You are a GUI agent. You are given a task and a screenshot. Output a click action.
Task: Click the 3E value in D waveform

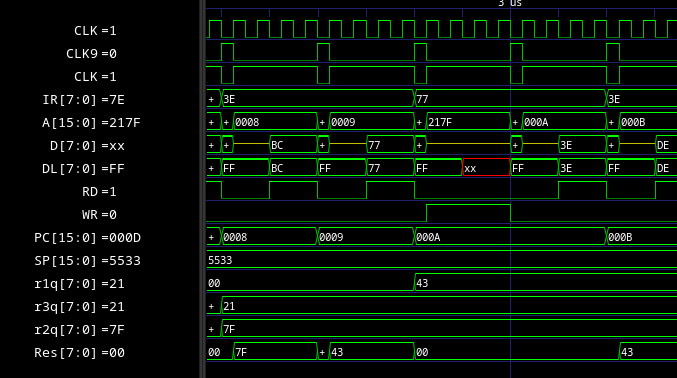(566, 145)
